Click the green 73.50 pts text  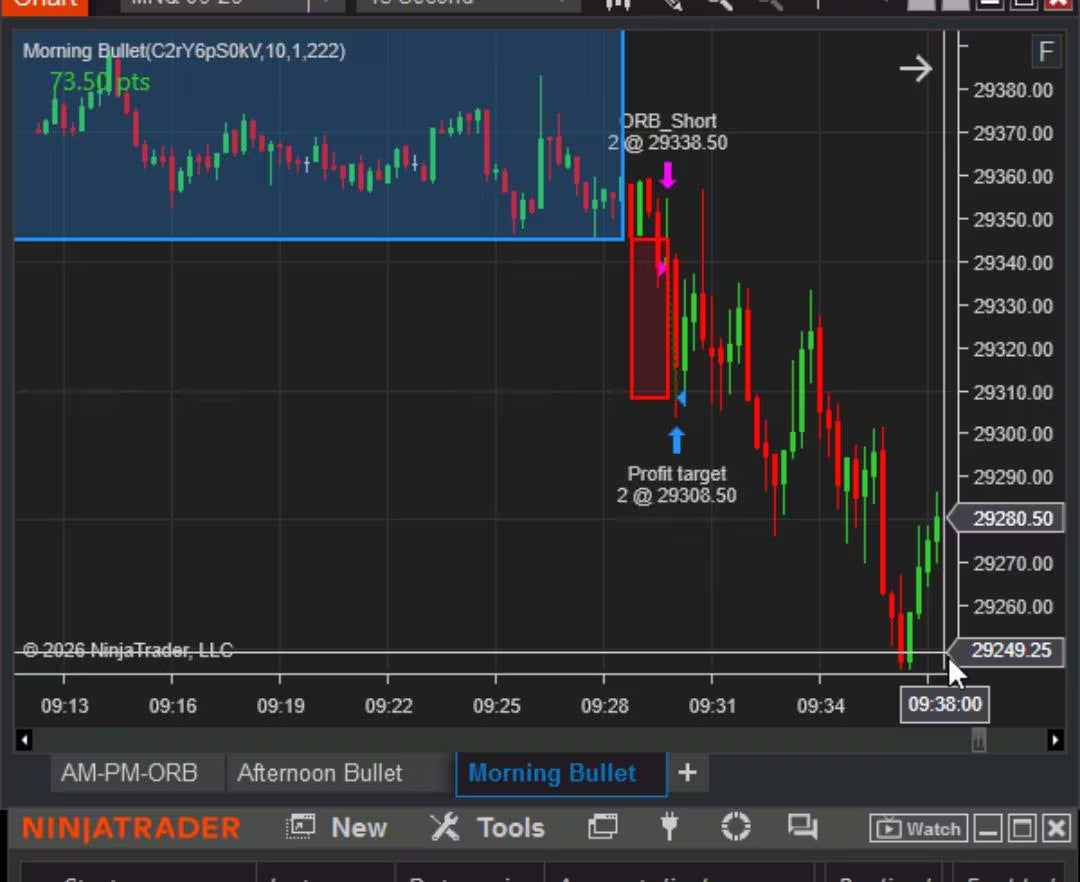click(x=100, y=83)
